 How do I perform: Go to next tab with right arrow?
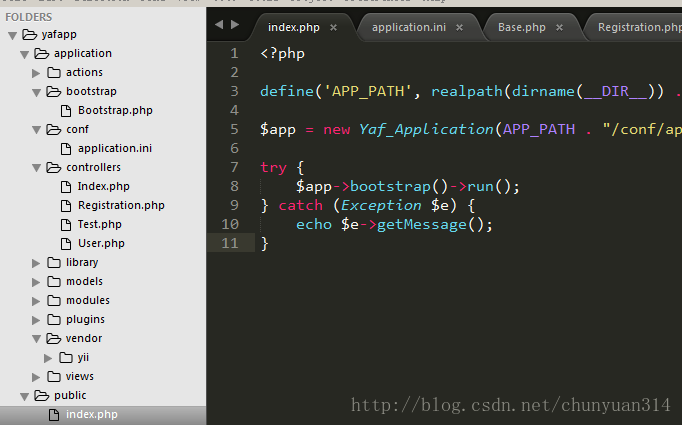point(235,25)
